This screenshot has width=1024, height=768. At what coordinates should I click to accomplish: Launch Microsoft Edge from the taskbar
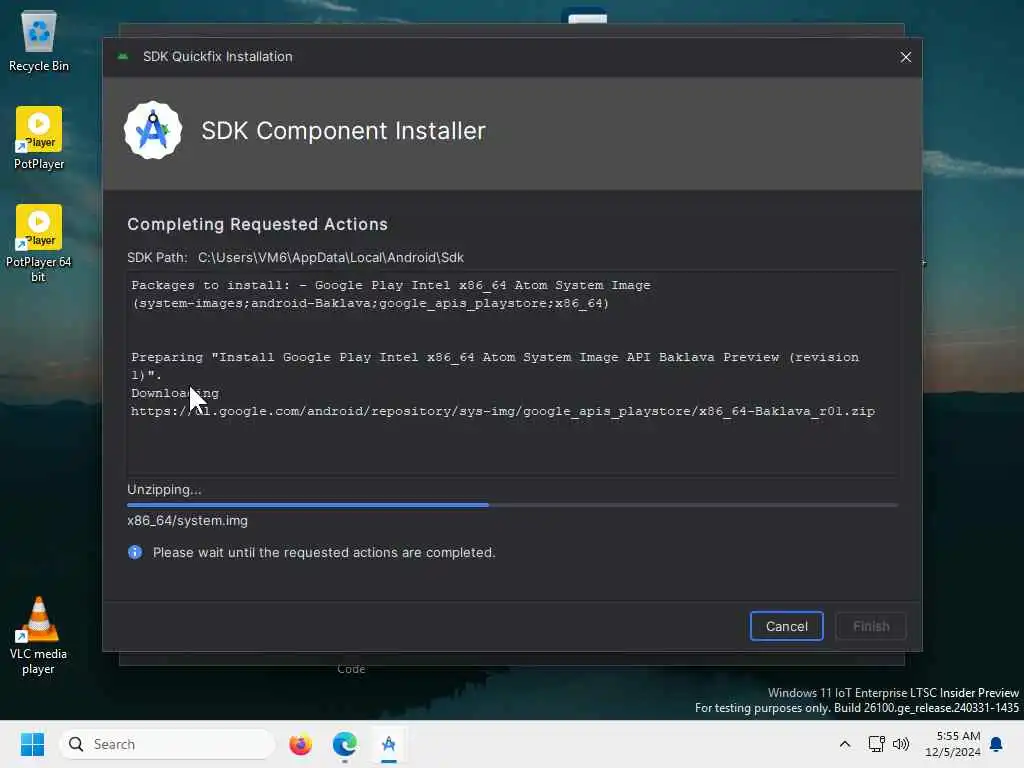[345, 744]
